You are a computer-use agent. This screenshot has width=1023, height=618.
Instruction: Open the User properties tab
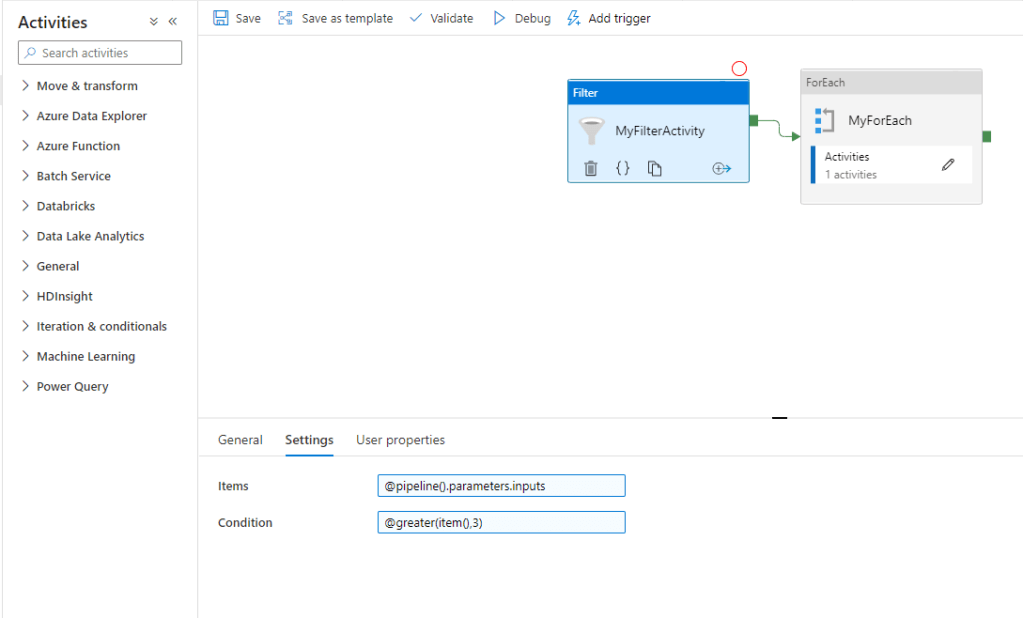(400, 440)
